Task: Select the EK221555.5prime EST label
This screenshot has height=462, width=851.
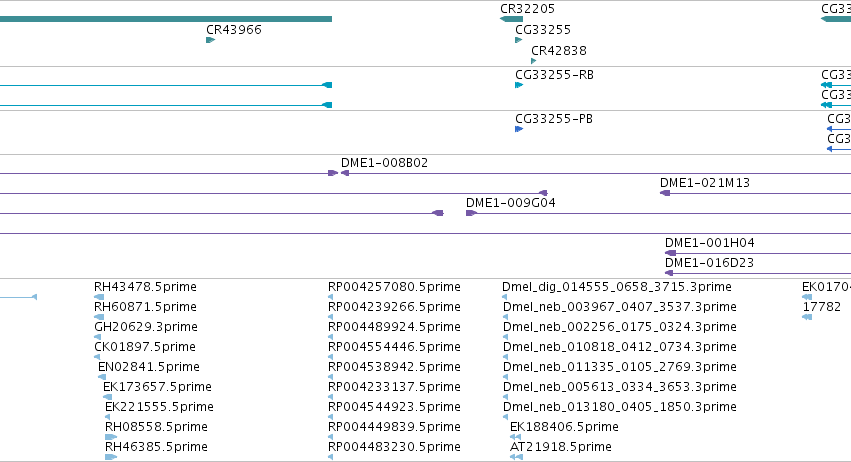Action: (x=159, y=407)
